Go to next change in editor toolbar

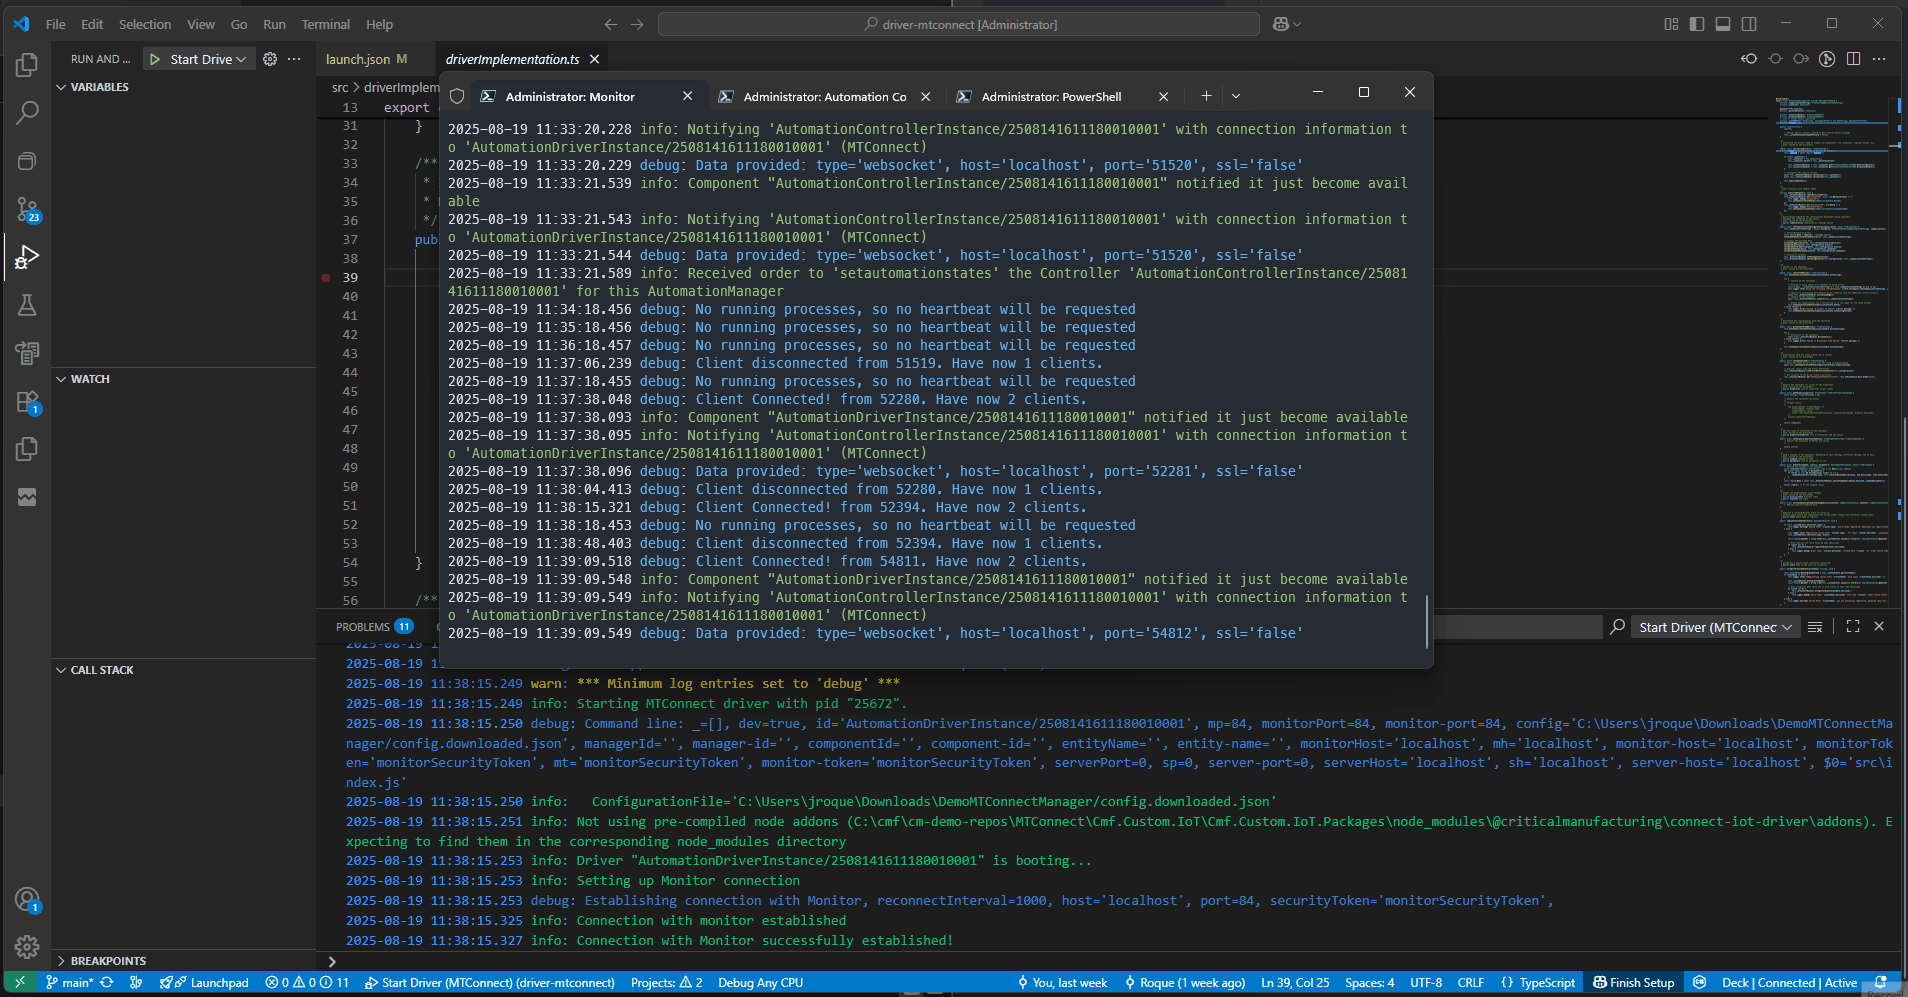click(1801, 59)
